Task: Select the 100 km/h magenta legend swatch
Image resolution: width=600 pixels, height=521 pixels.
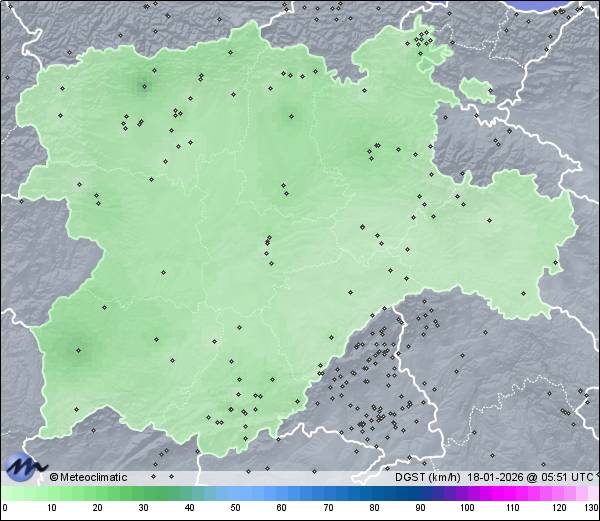Action: click(466, 494)
